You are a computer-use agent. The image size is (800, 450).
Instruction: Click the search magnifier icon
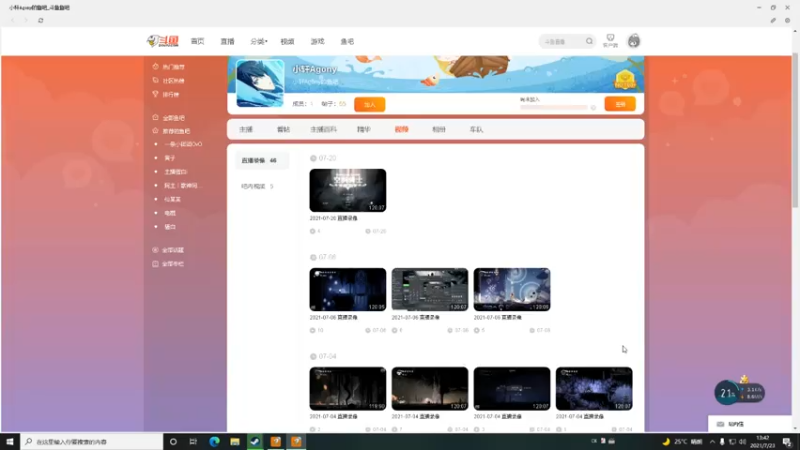[589, 41]
